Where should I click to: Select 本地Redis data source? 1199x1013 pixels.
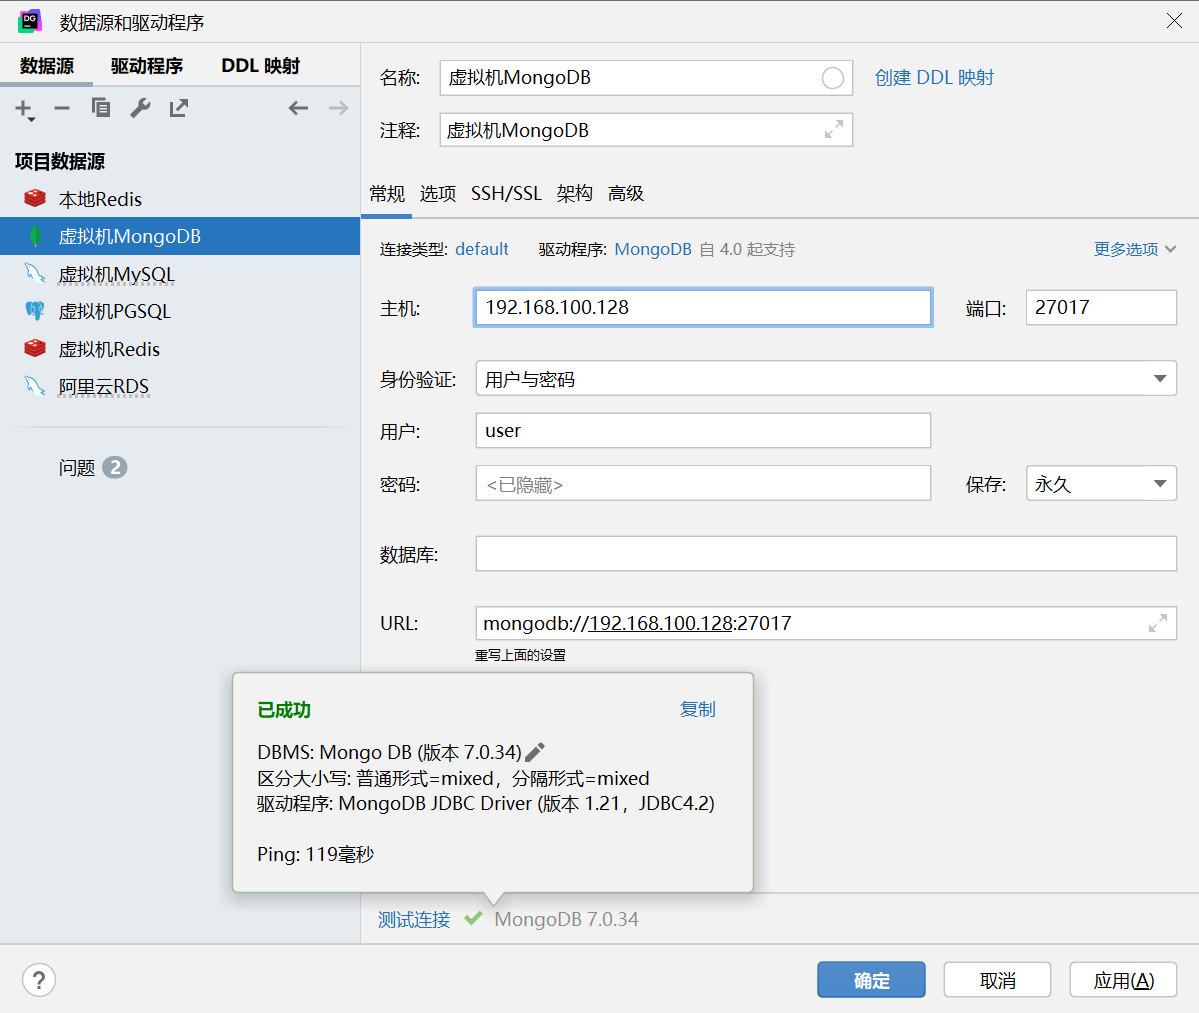coord(180,199)
